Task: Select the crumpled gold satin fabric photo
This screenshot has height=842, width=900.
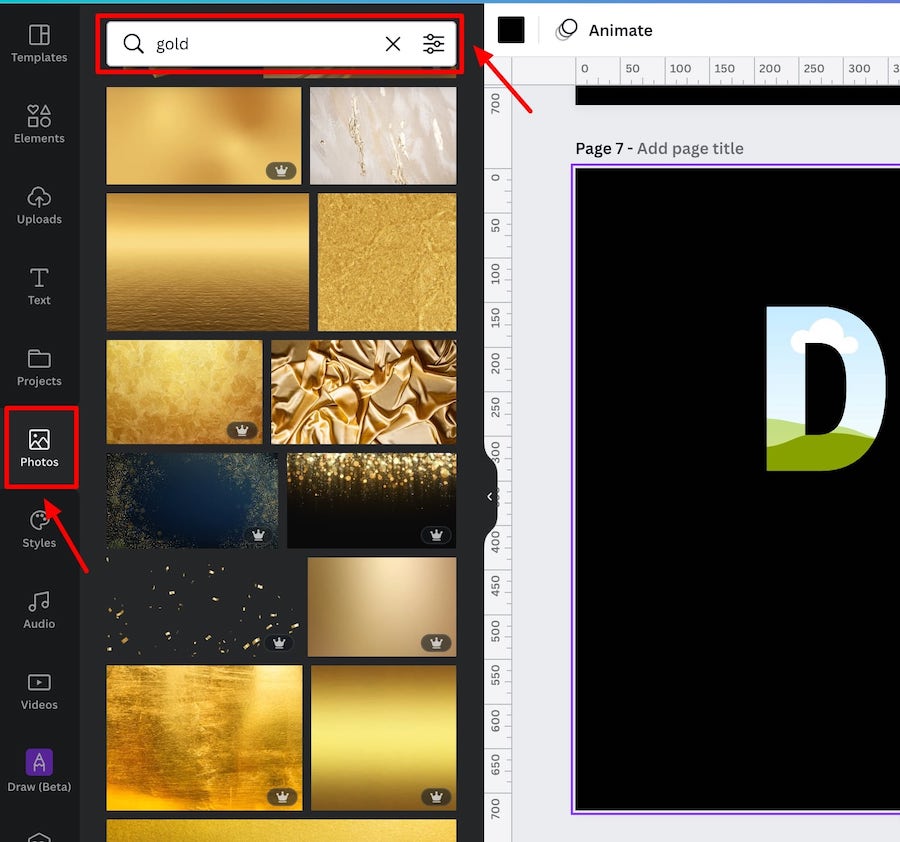Action: [364, 391]
